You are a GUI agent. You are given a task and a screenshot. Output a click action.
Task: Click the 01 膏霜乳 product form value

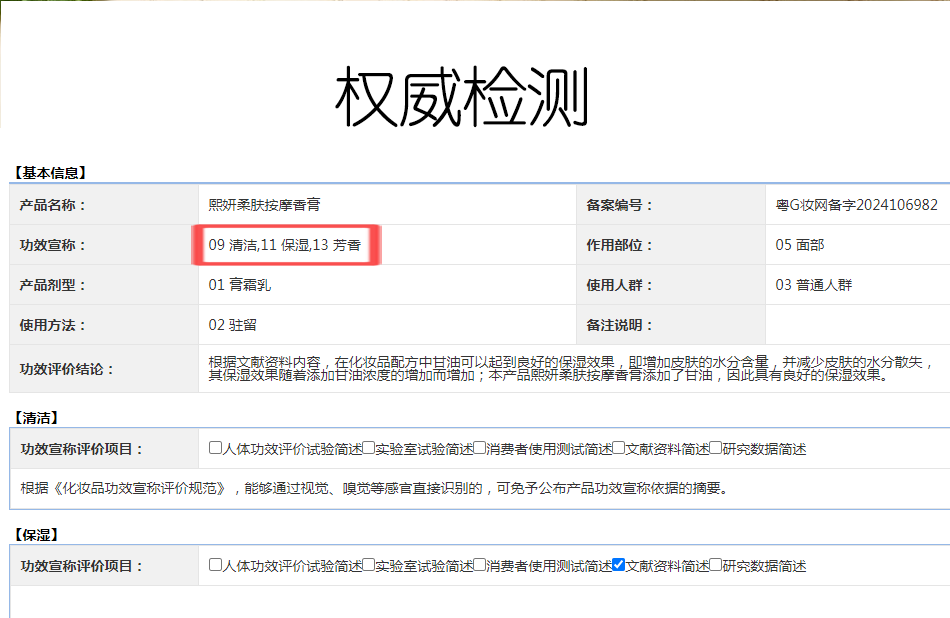pyautogui.click(x=239, y=285)
